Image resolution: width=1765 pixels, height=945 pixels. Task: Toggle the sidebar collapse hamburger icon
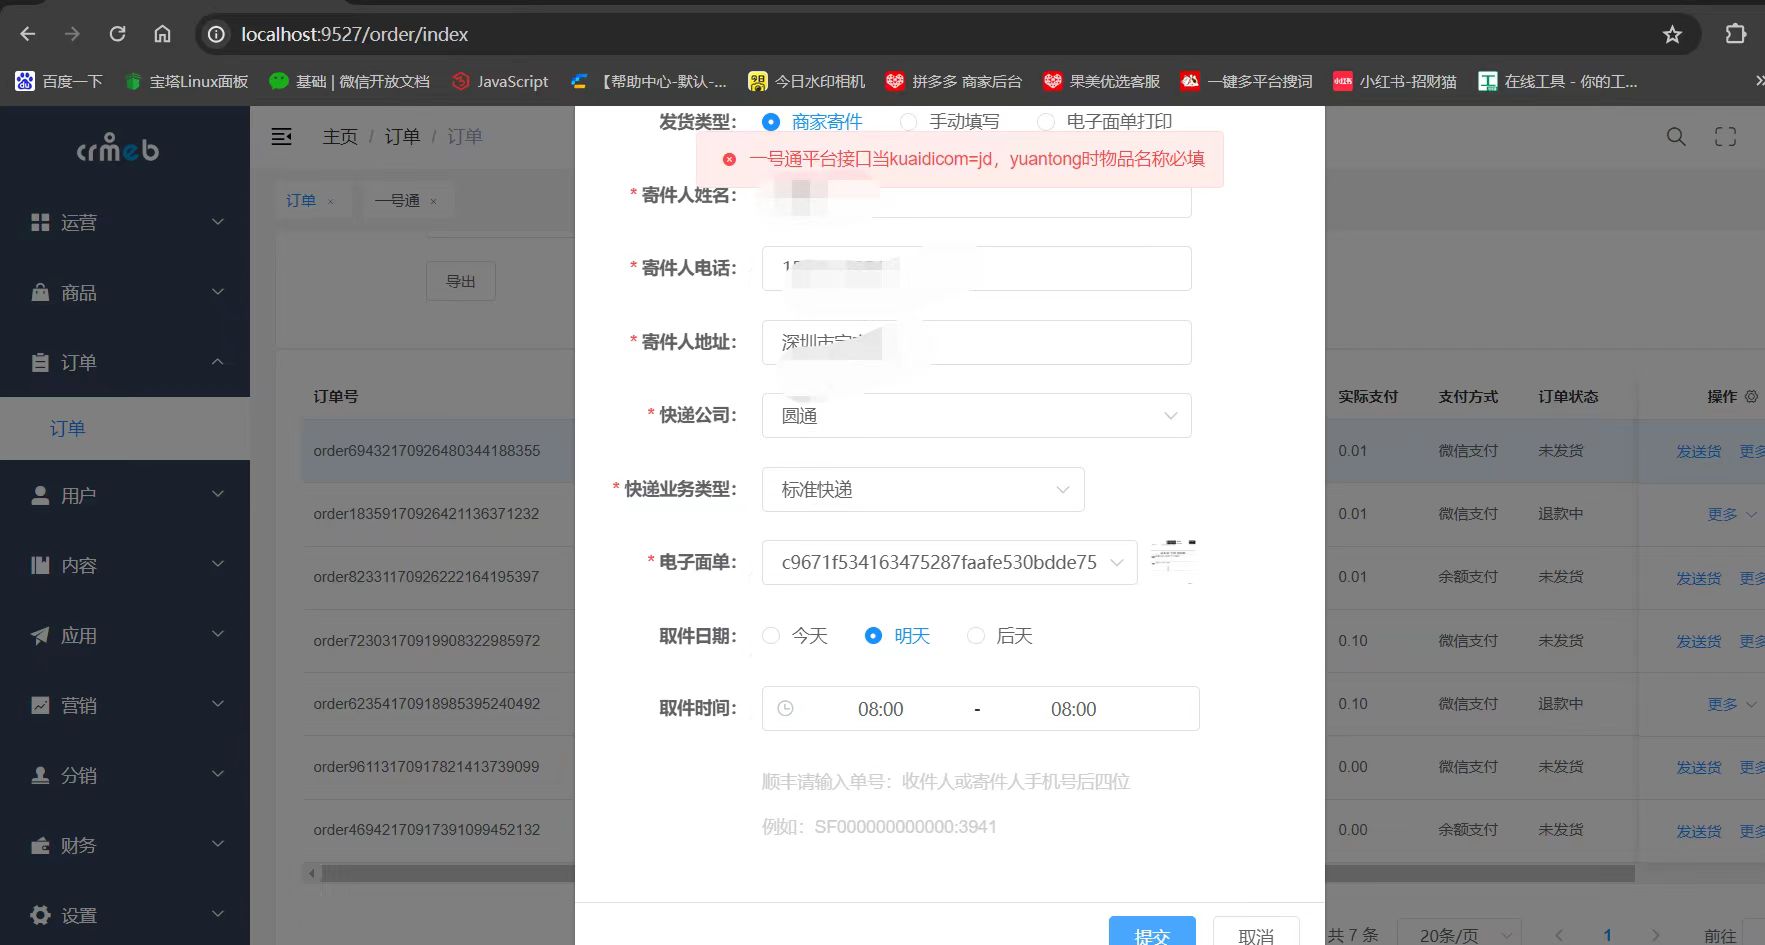[x=282, y=136]
